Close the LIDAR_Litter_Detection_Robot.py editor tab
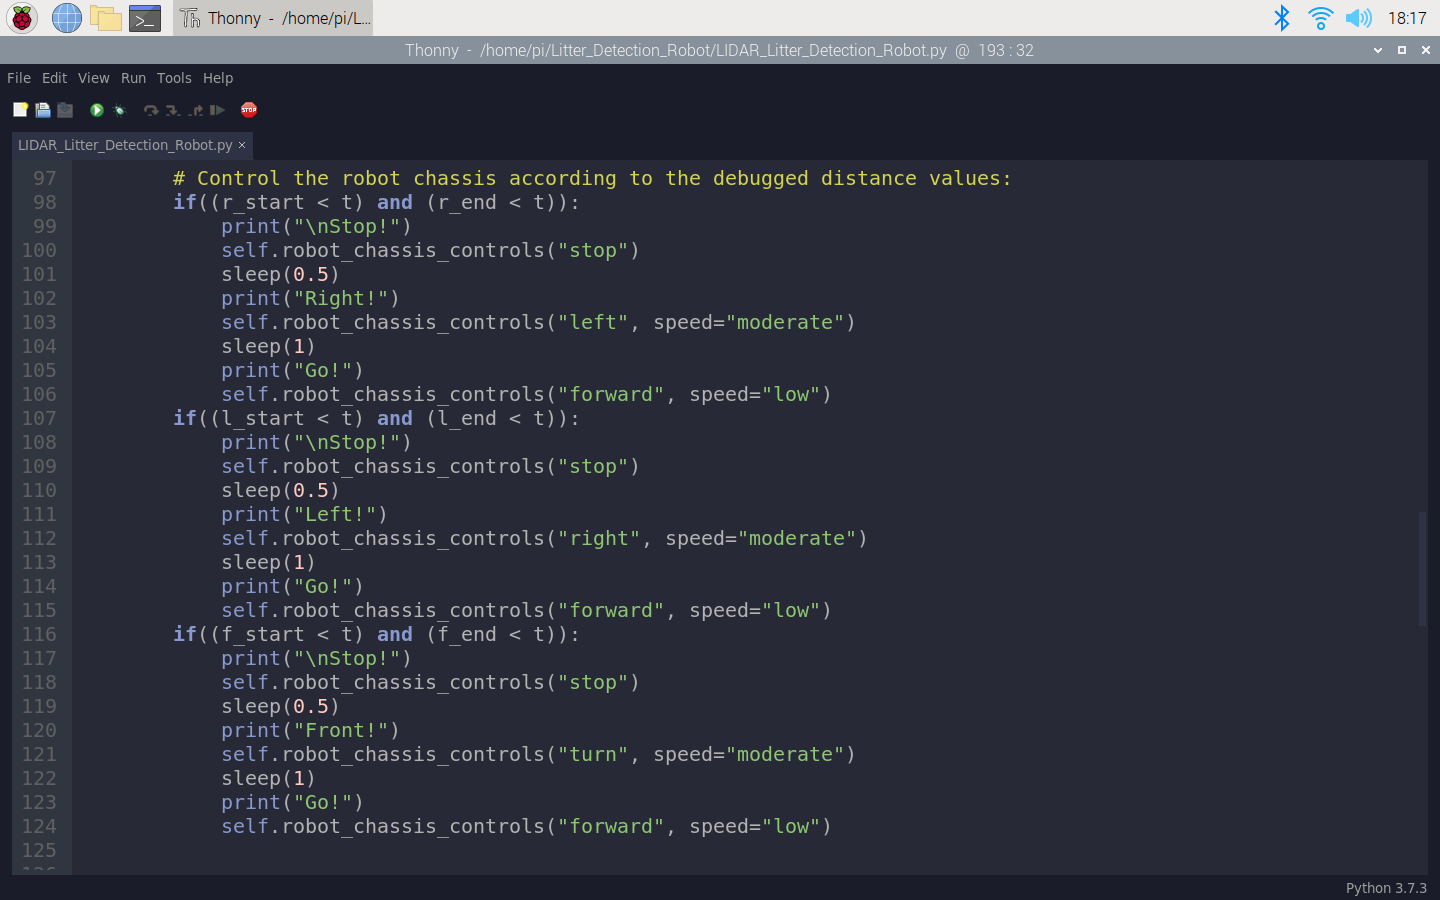This screenshot has width=1440, height=900. point(242,145)
